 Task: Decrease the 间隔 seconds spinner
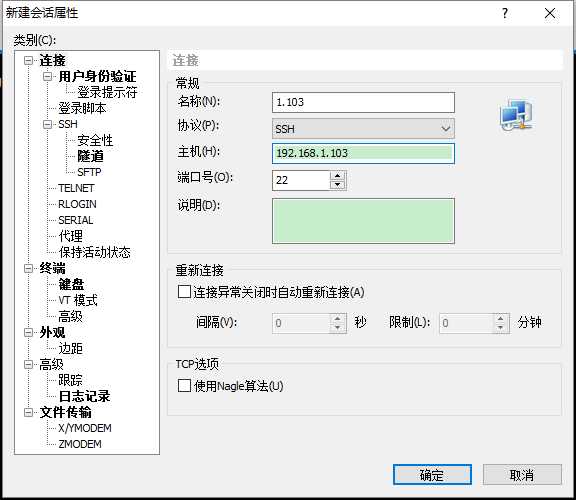point(337,327)
